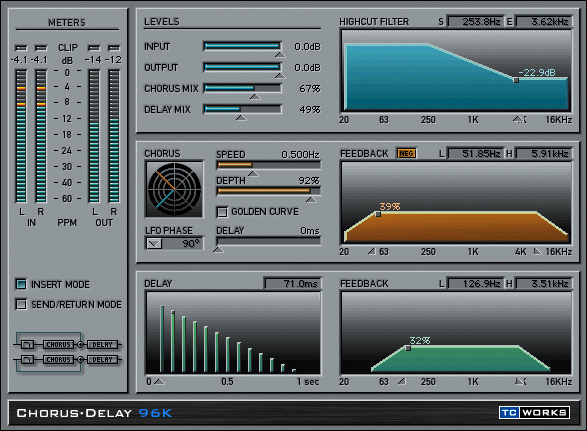Click the 67% chorus mix value

pos(310,89)
